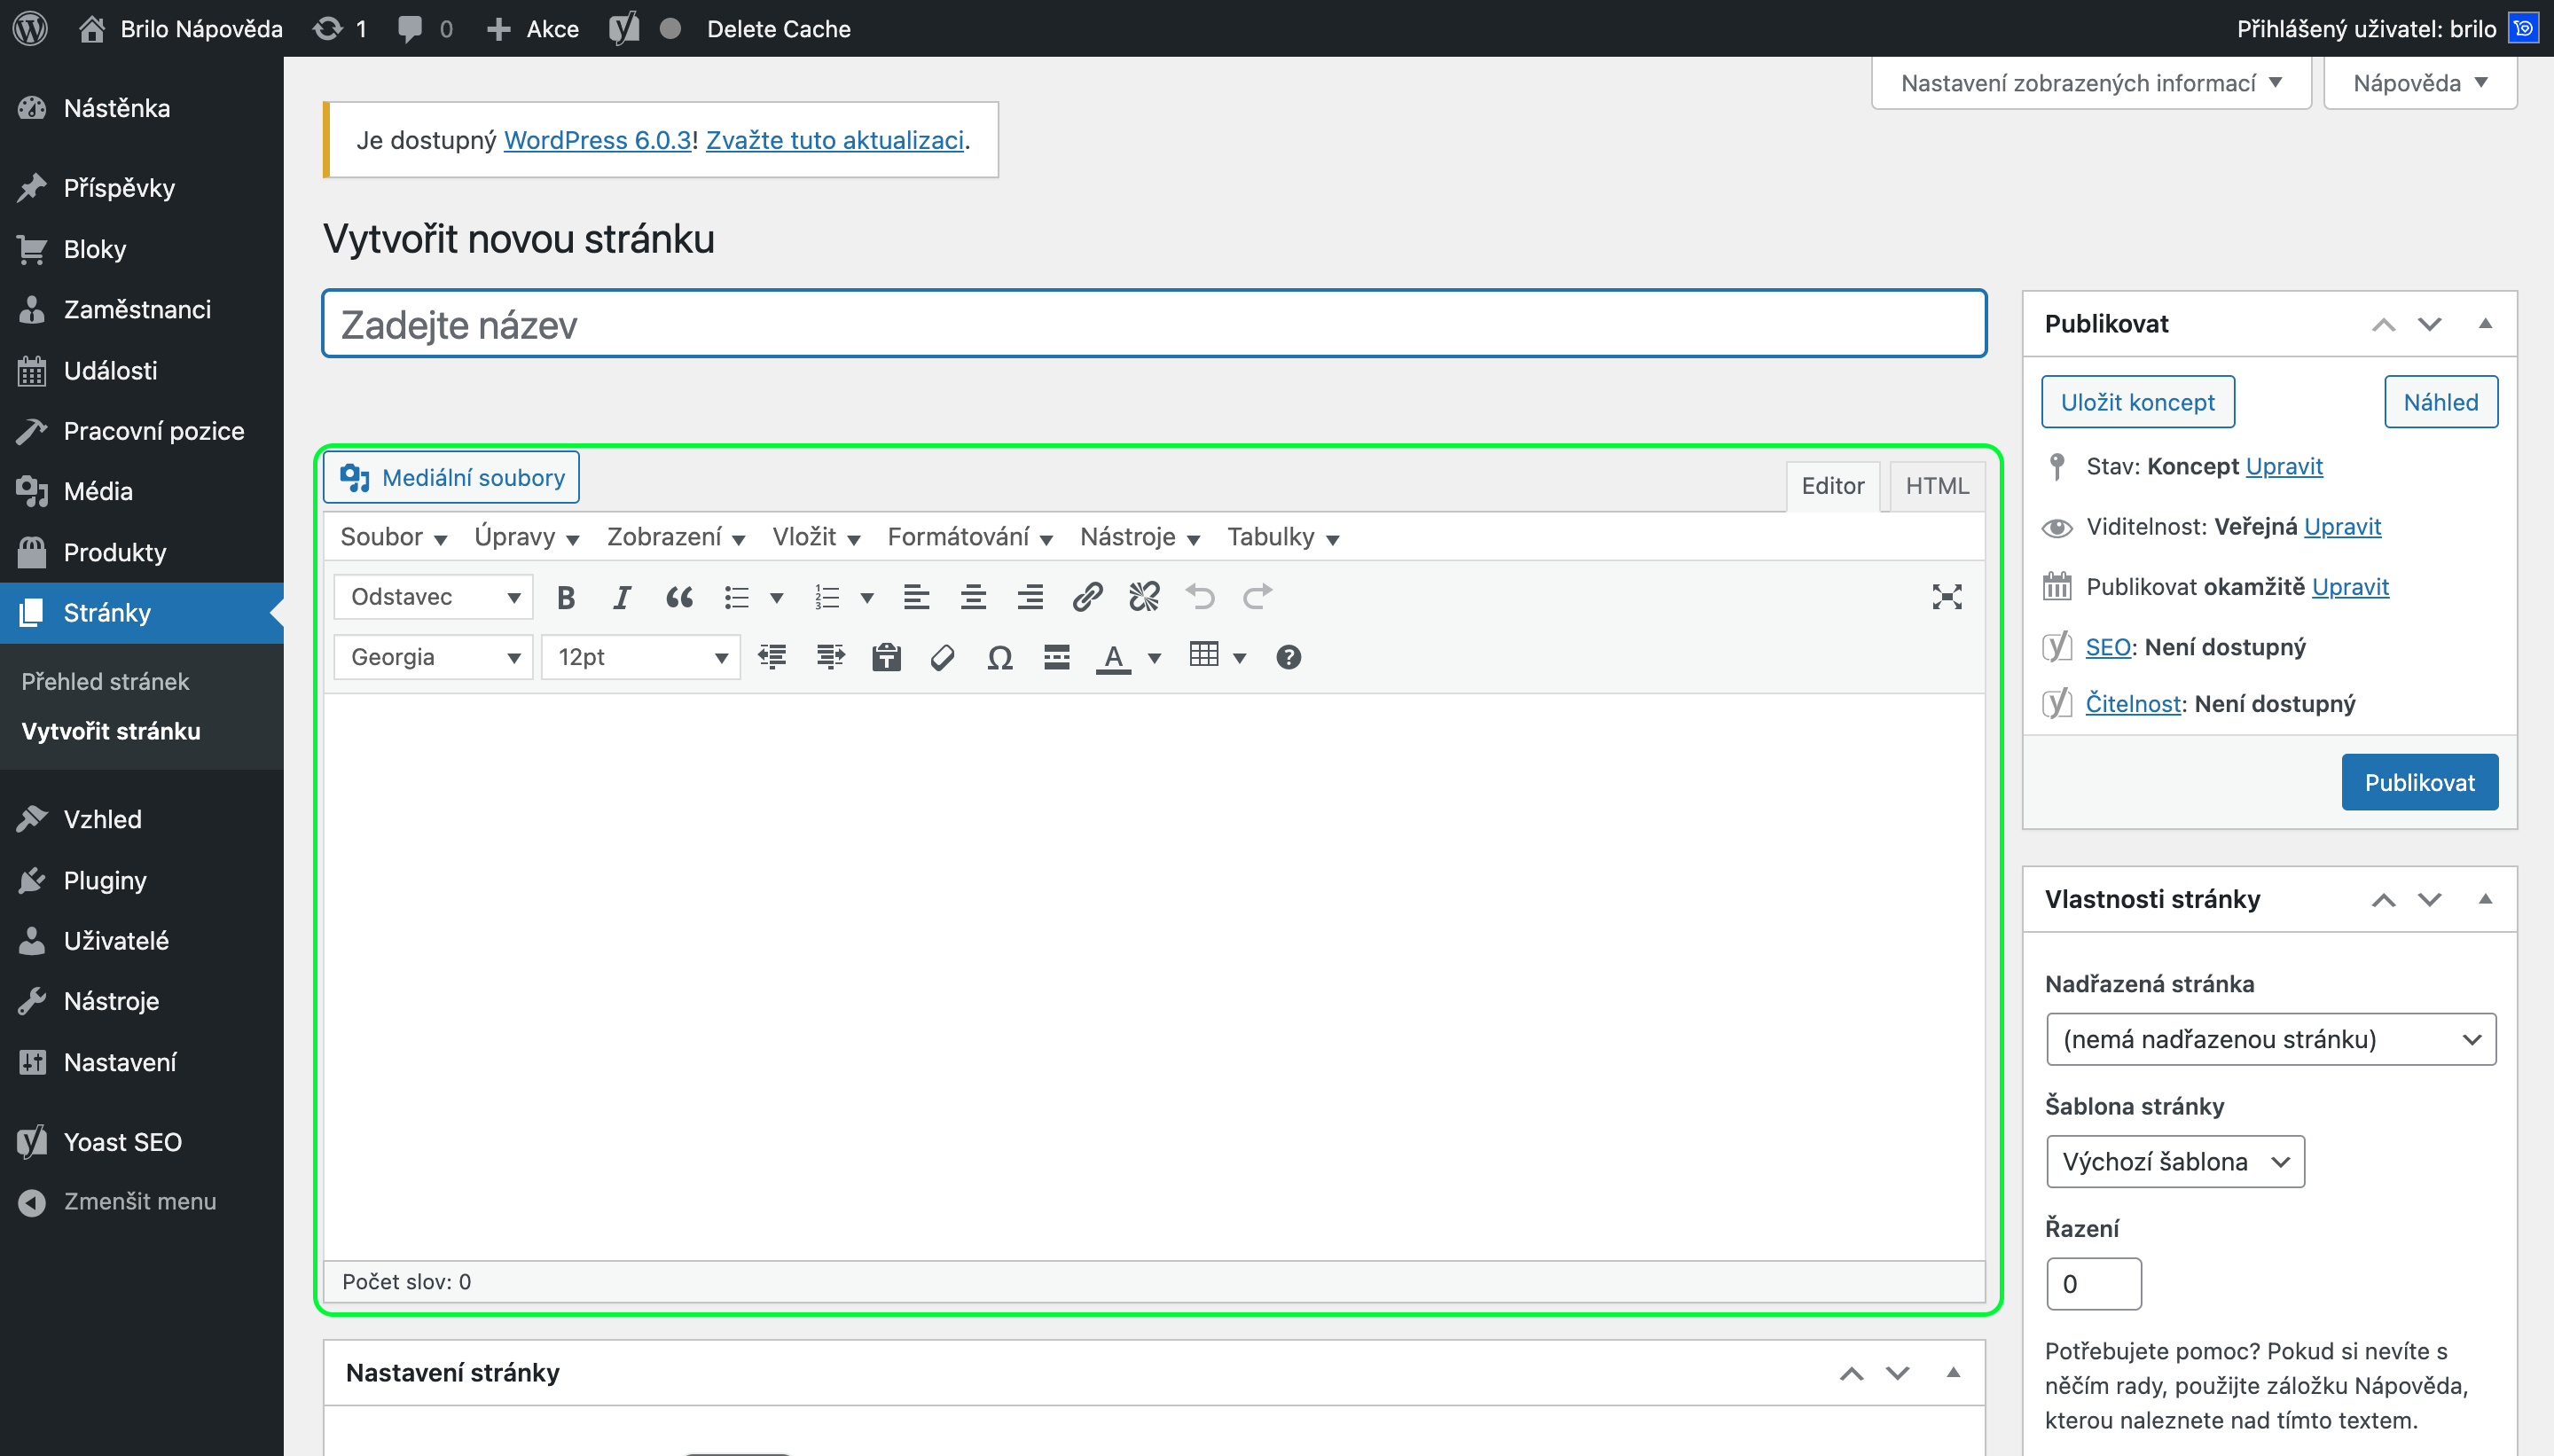Switch to the HTML editor tab

click(1936, 486)
